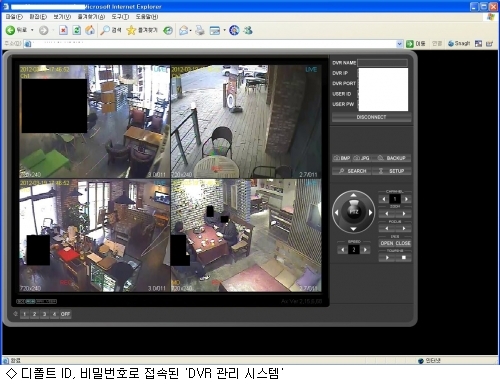Viewport: 500px width, 385px height.
Task: Click the BMP snapshot capture button
Action: (x=342, y=158)
